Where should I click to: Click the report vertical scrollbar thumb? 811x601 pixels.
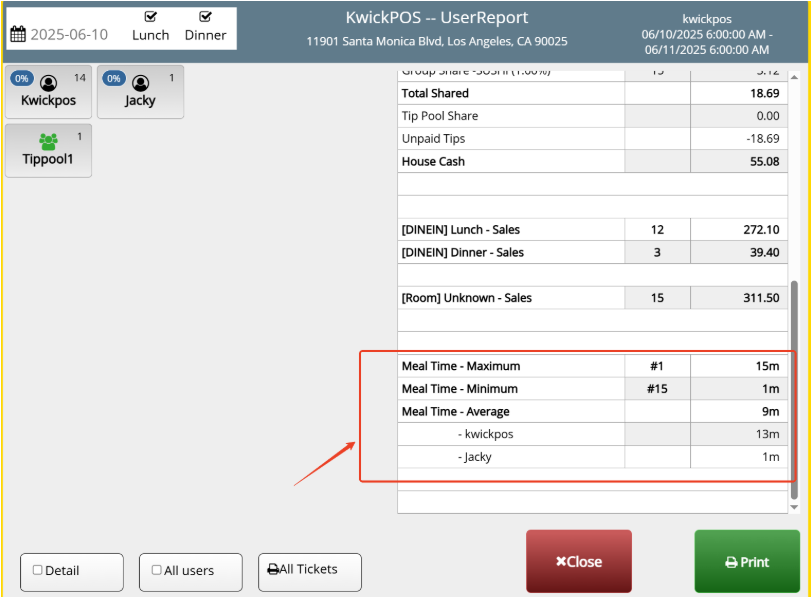click(794, 390)
